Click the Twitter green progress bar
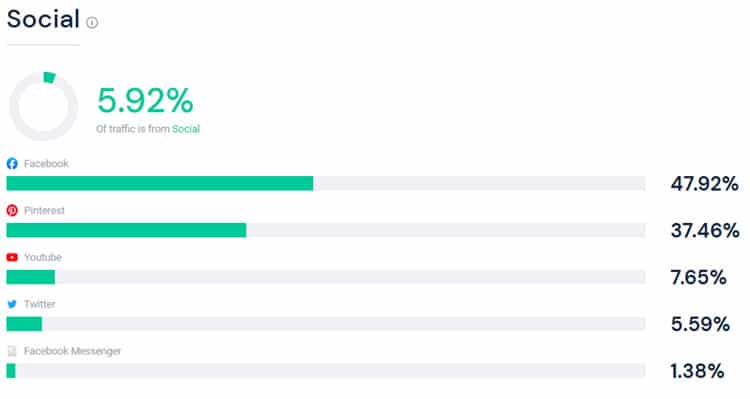 point(24,324)
